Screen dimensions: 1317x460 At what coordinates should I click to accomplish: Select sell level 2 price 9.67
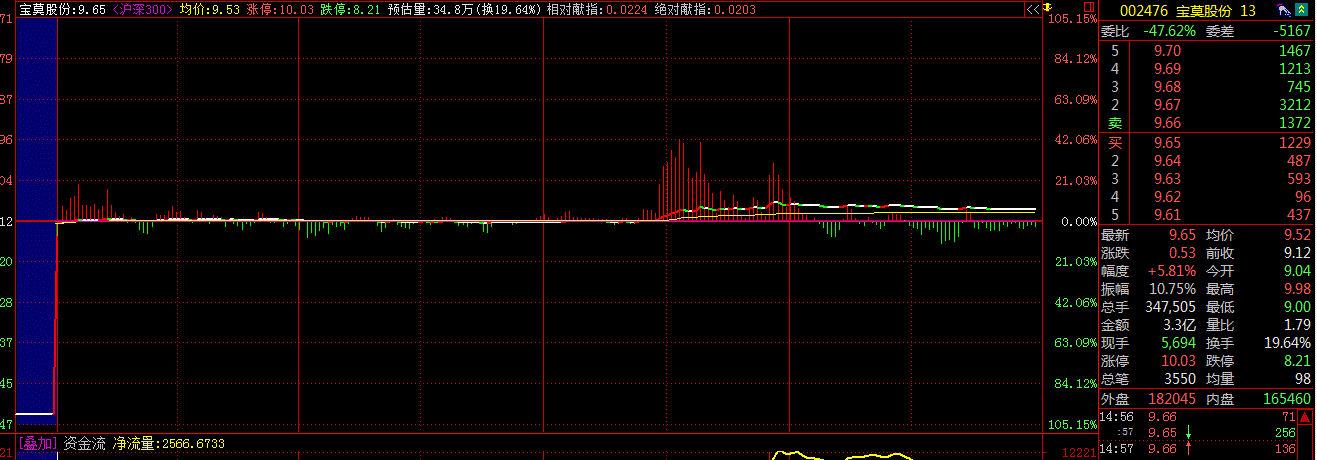1167,104
